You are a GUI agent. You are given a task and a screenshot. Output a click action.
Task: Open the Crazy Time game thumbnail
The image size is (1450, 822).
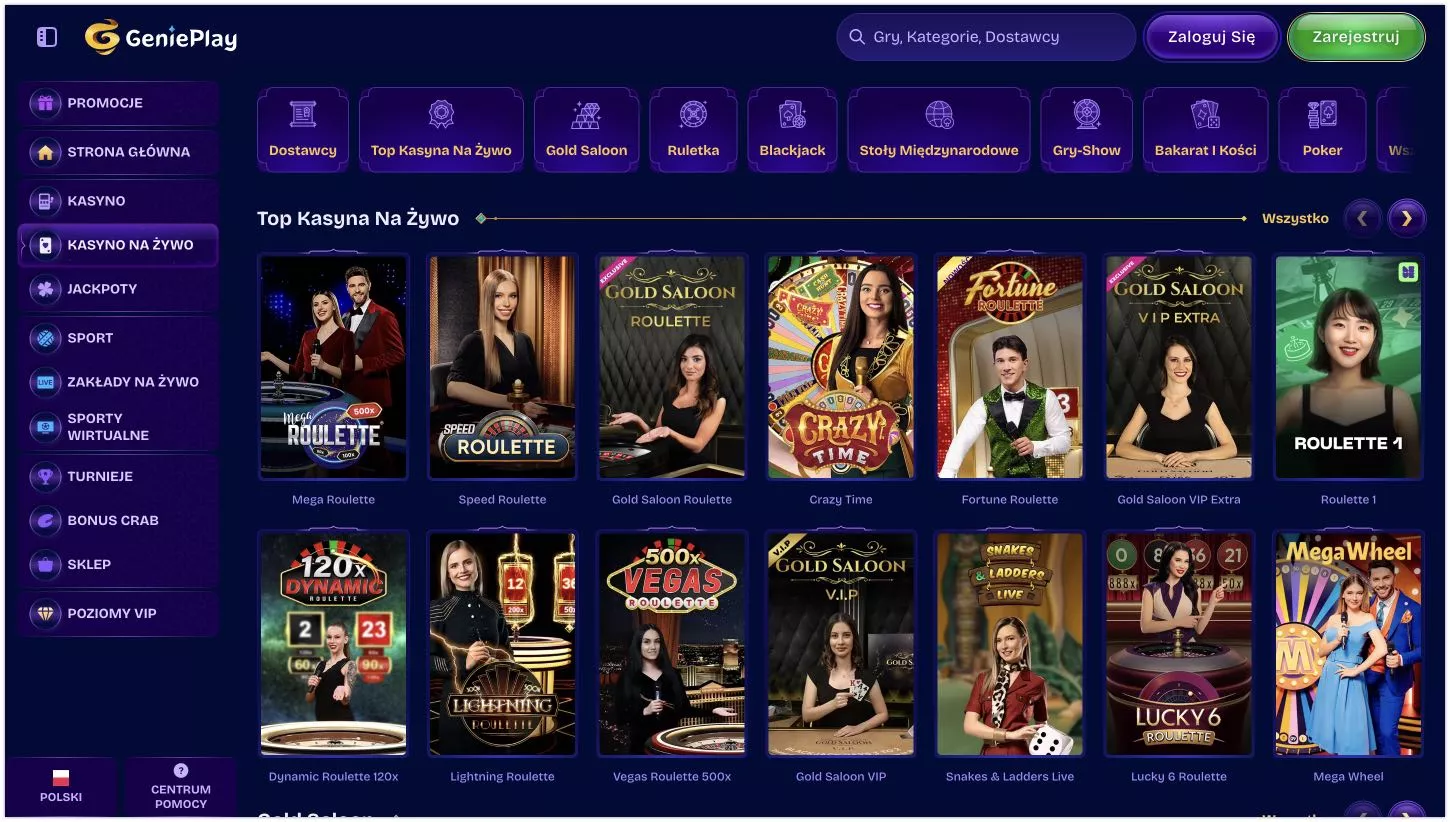coord(841,367)
